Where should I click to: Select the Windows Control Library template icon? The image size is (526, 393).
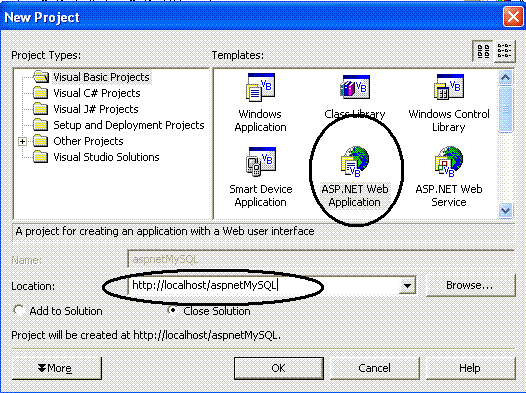pyautogui.click(x=449, y=87)
